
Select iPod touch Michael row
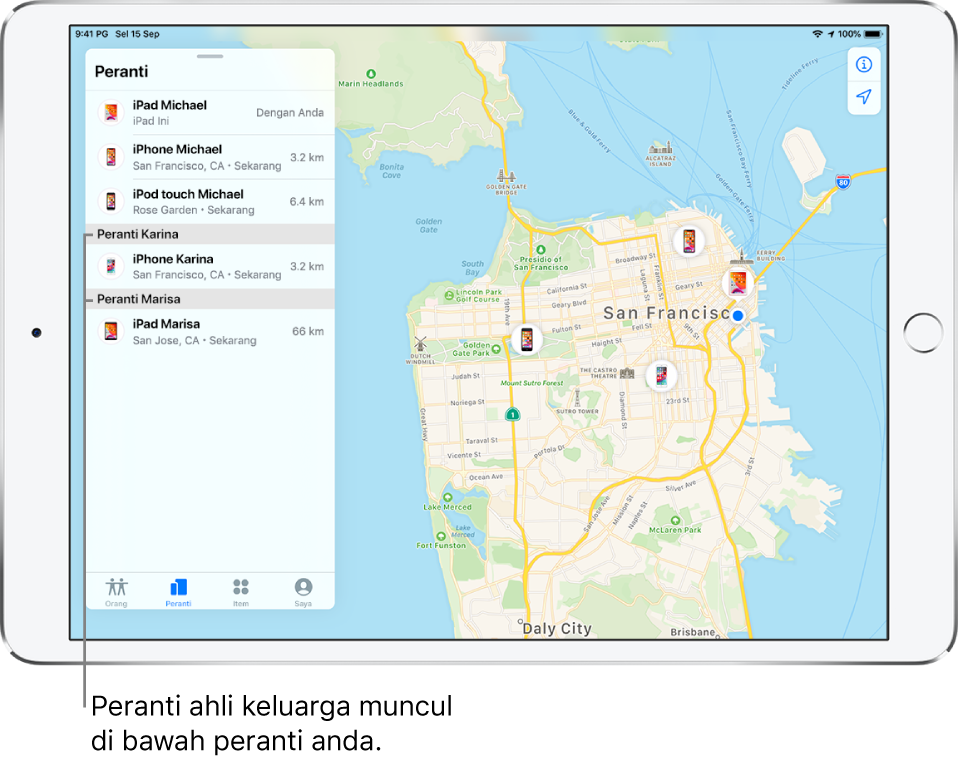210,202
